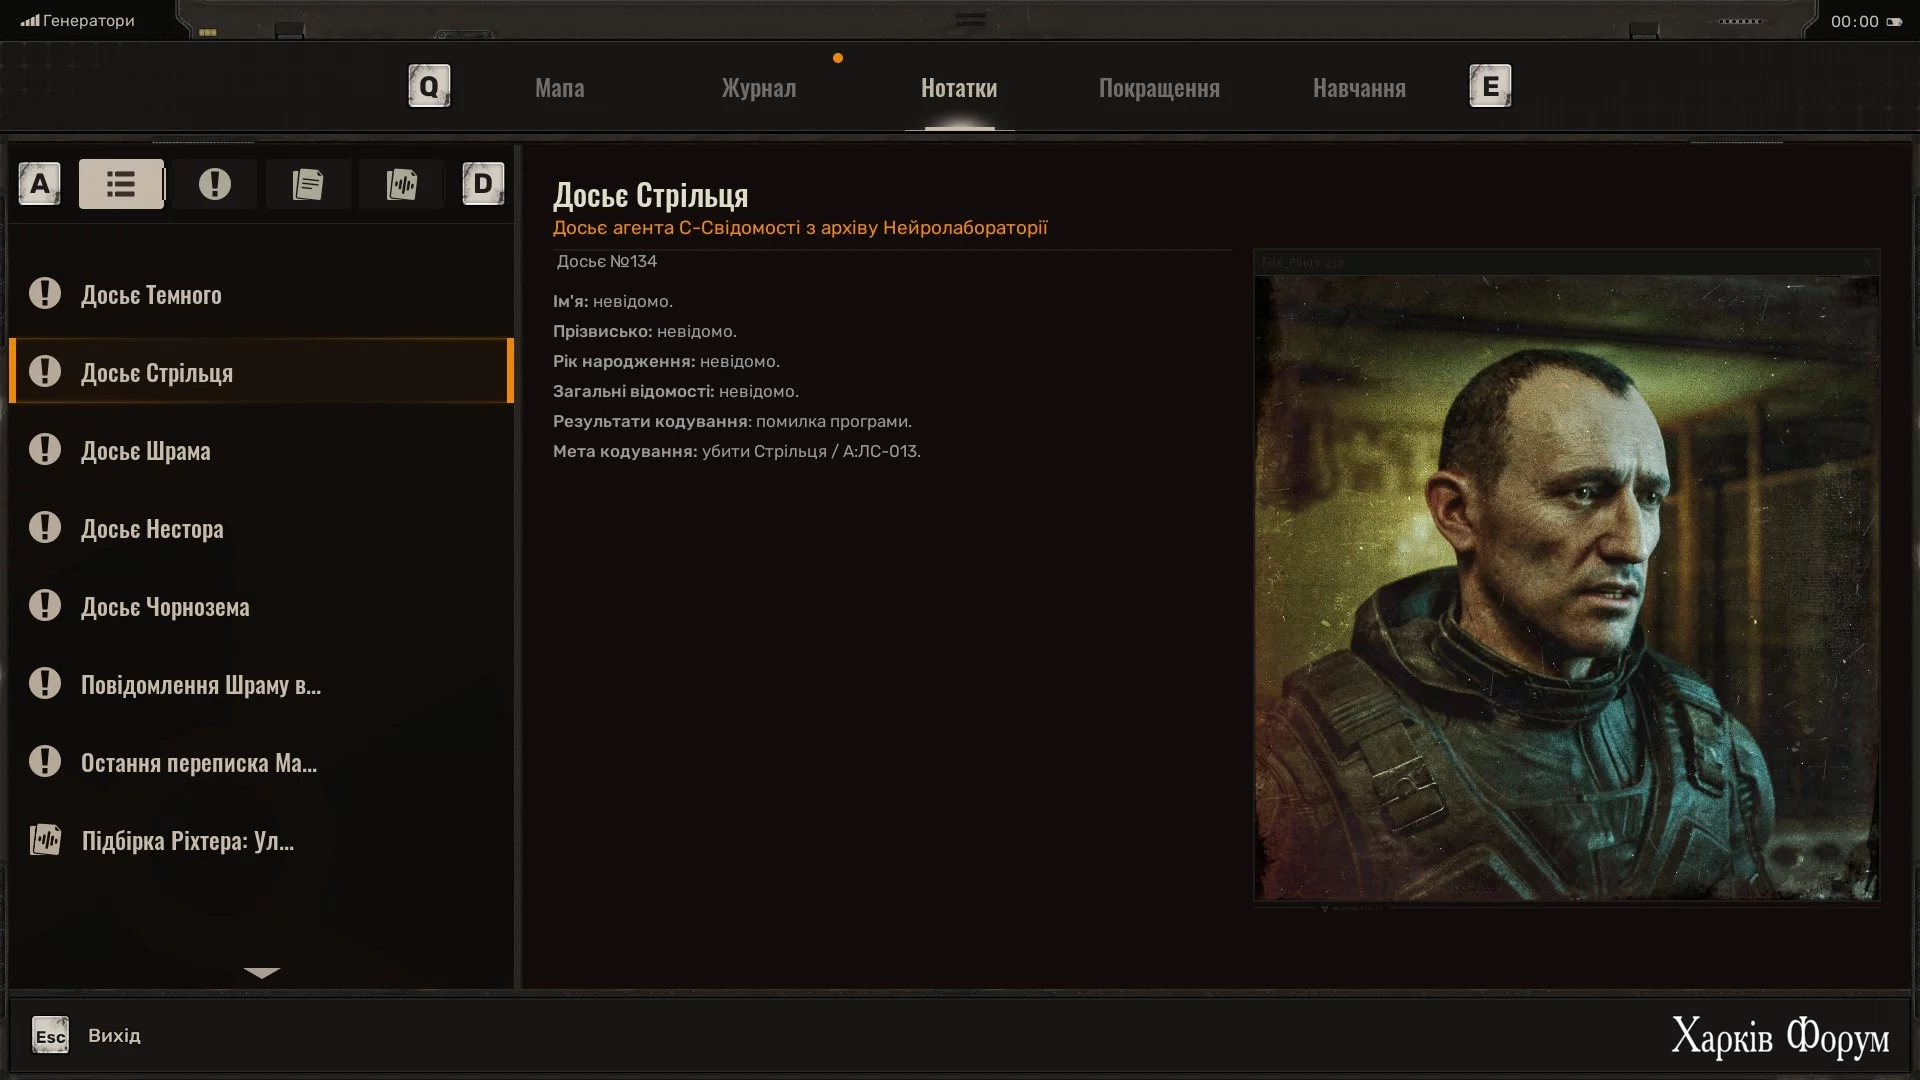Filter notes by audio recording category icon
The image size is (1920, 1080).
coord(401,184)
